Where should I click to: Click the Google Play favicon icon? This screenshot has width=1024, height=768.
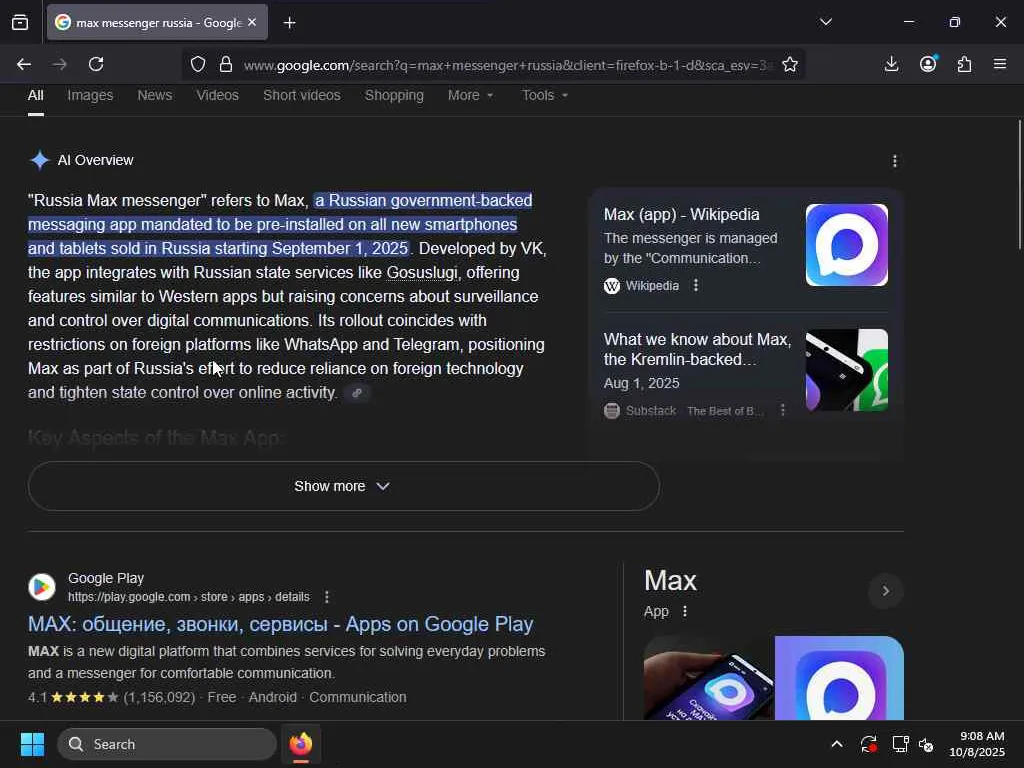click(42, 587)
